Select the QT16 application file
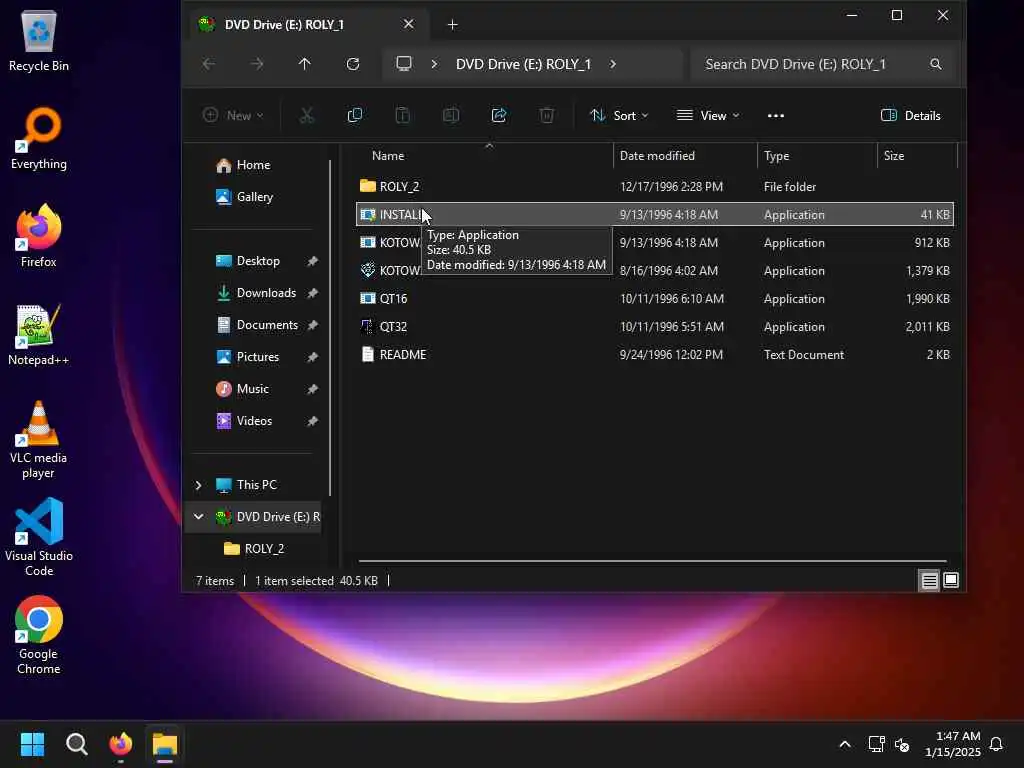The image size is (1024, 768). click(x=655, y=298)
